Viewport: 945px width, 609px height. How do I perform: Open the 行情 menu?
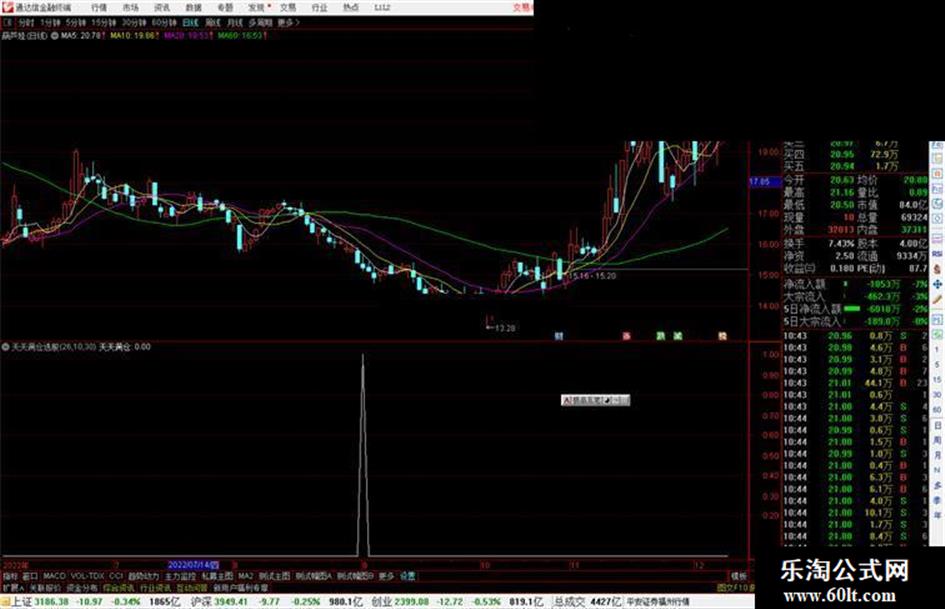tap(99, 8)
